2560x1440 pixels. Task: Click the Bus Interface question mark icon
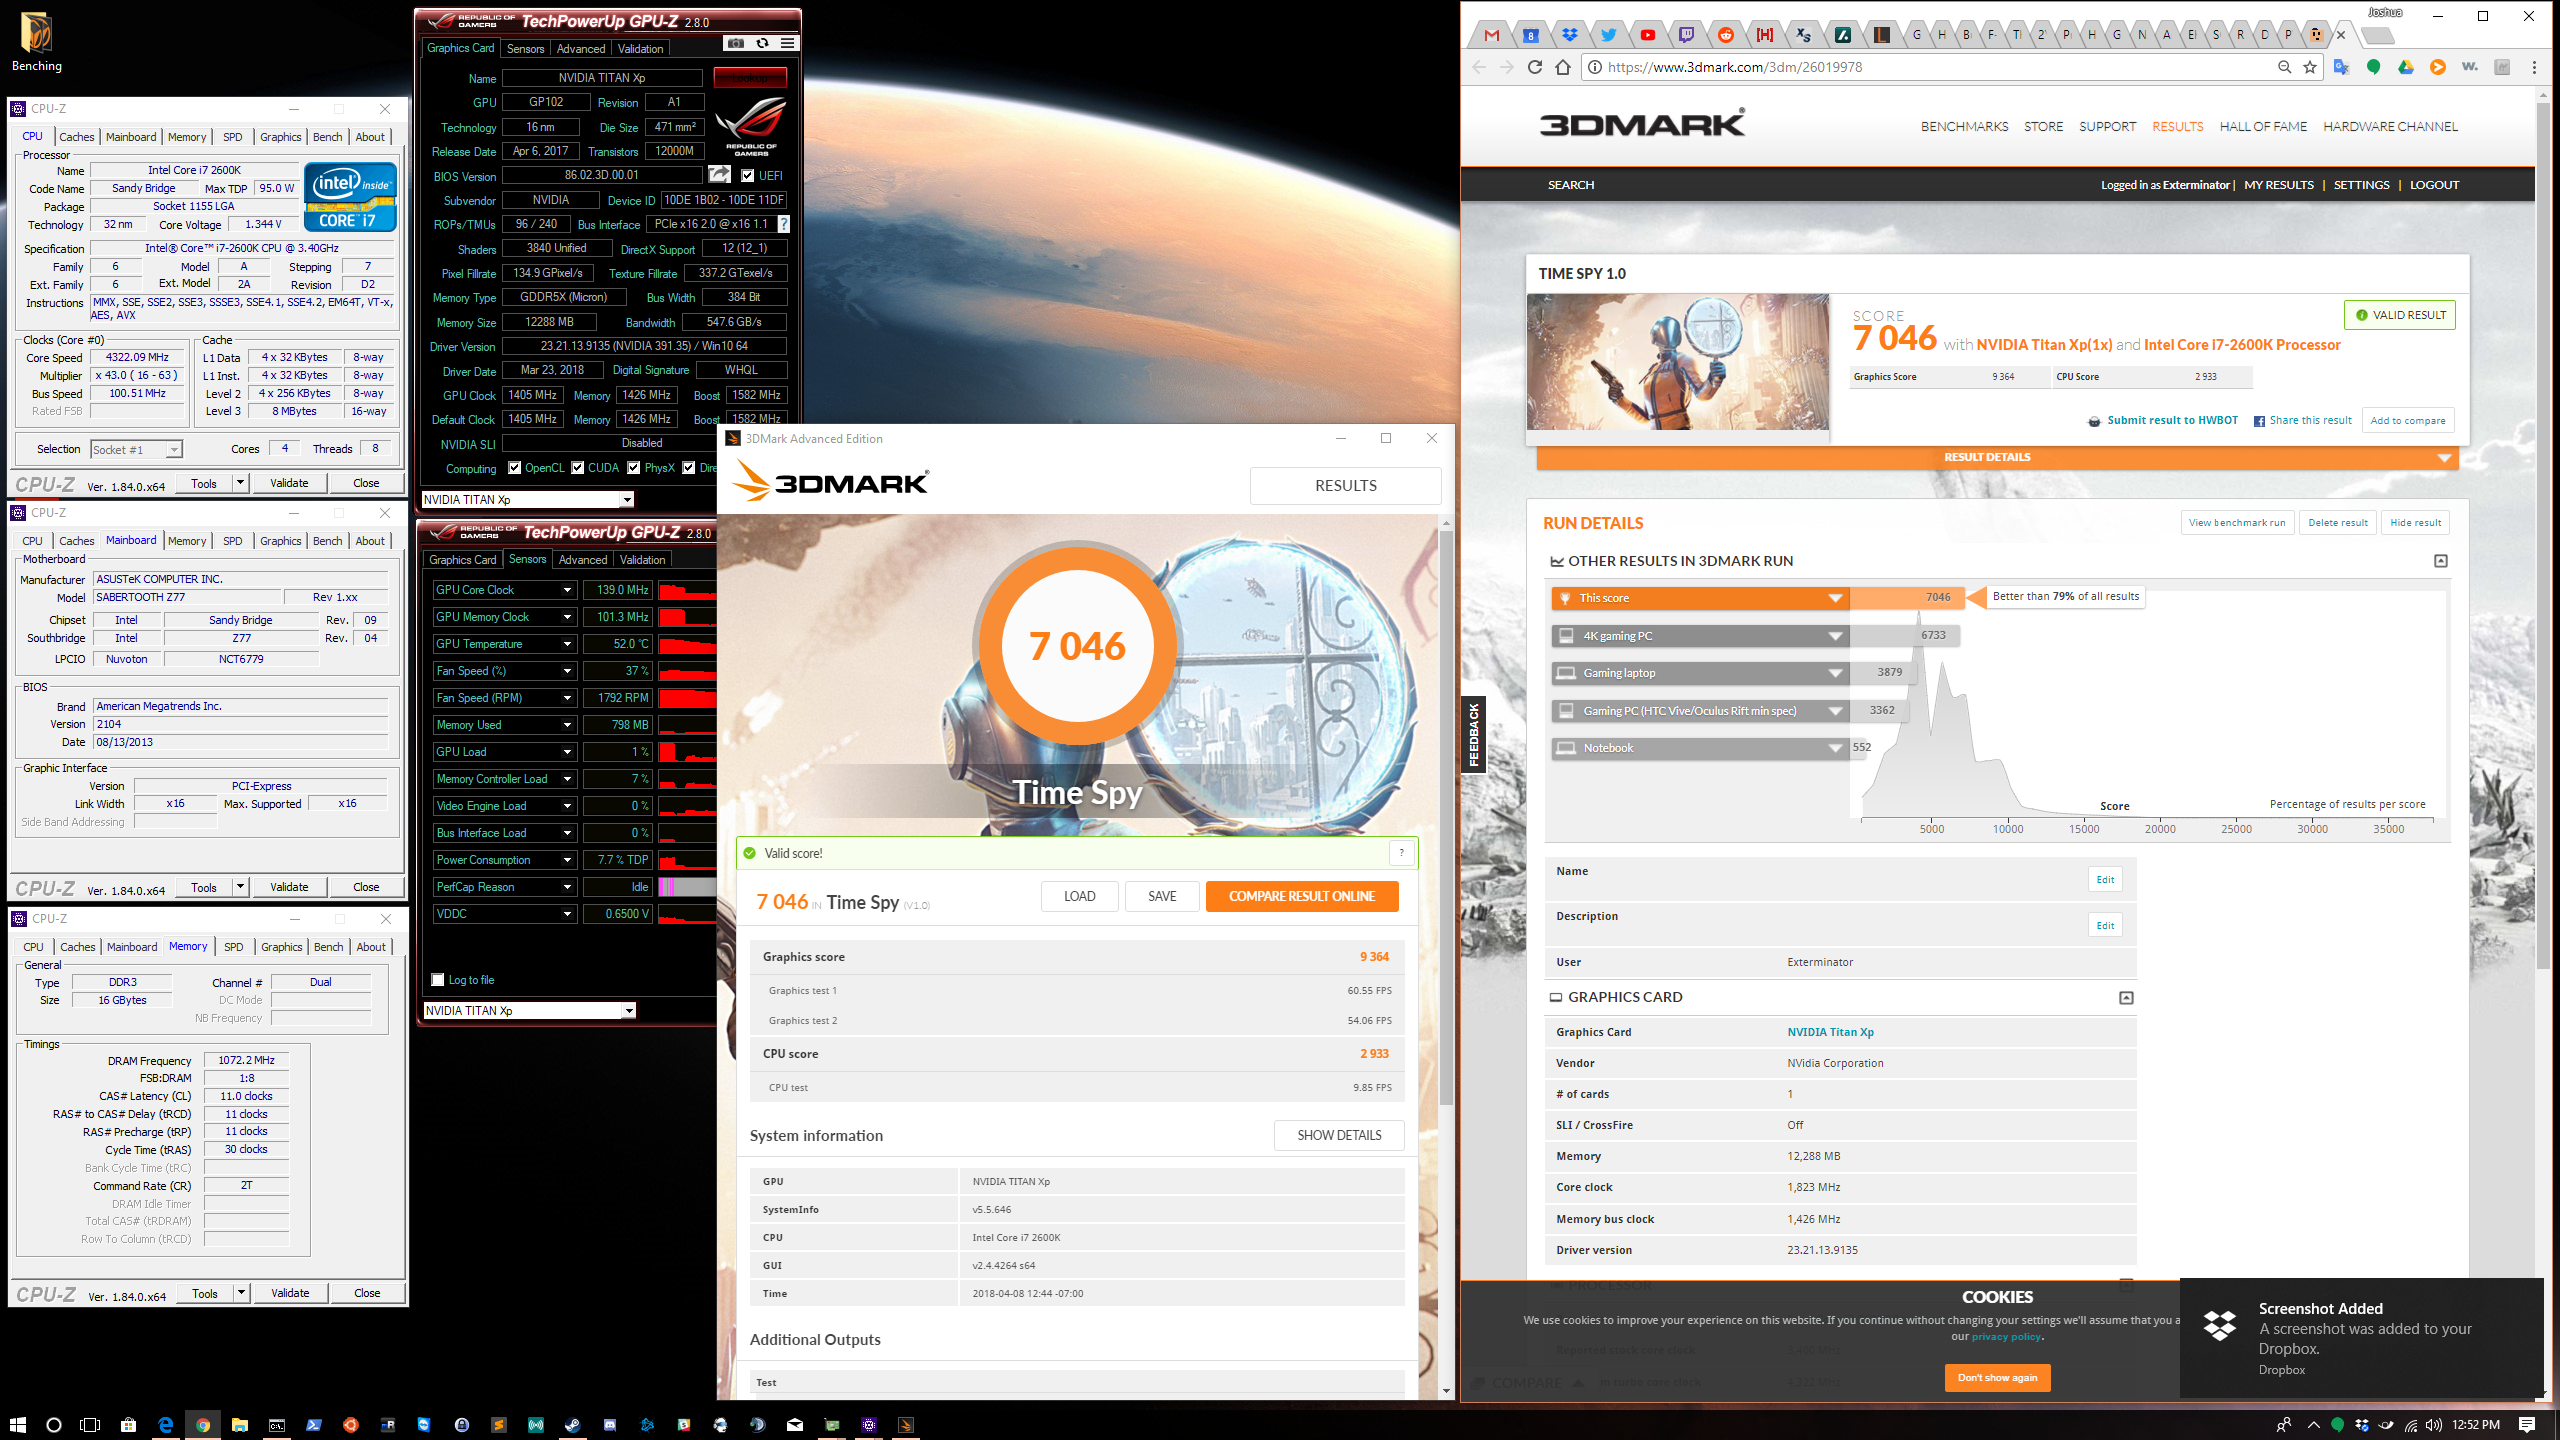tap(784, 224)
